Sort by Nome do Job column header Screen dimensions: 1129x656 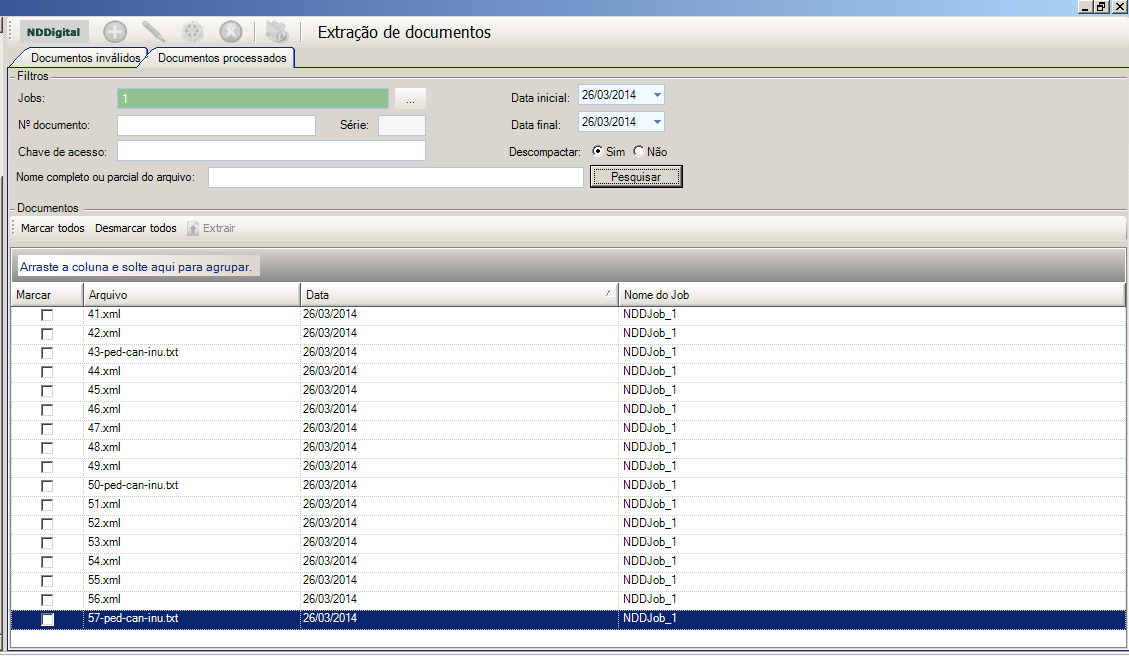[x=871, y=295]
